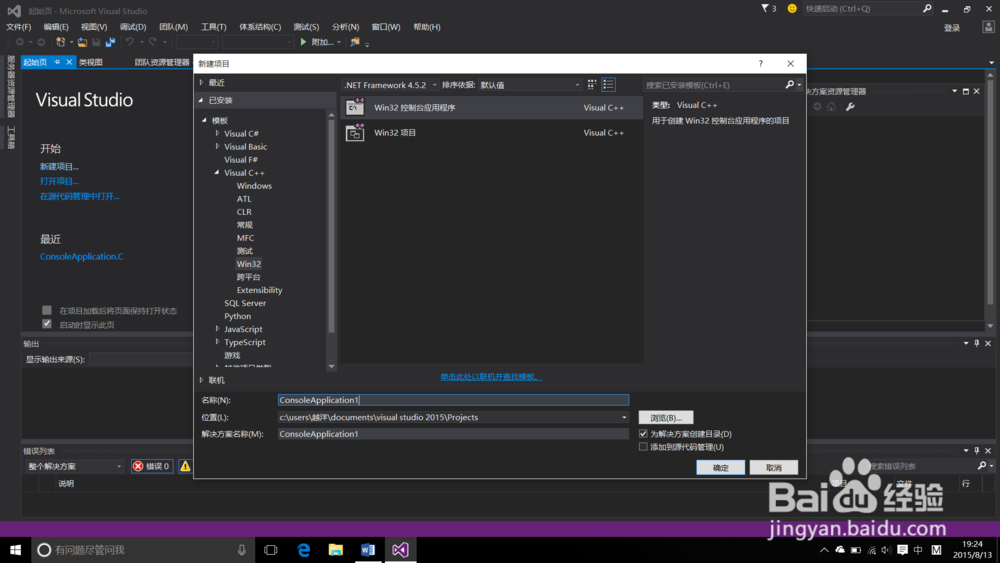This screenshot has width=1000, height=563.
Task: Click the open file folder toolbar icon
Action: click(x=82, y=42)
